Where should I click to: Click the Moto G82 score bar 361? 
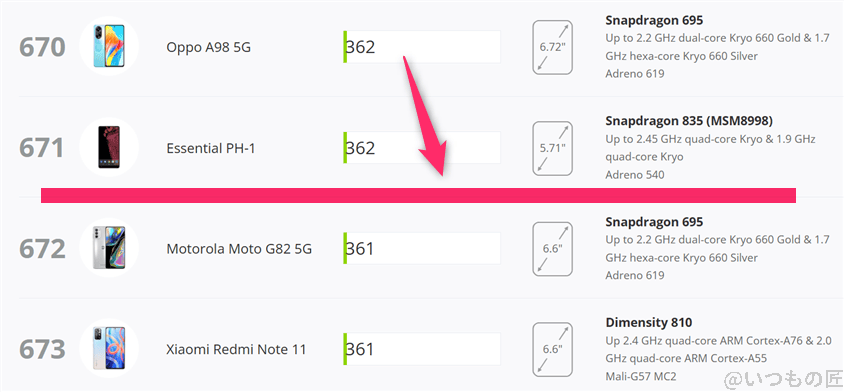click(x=422, y=248)
